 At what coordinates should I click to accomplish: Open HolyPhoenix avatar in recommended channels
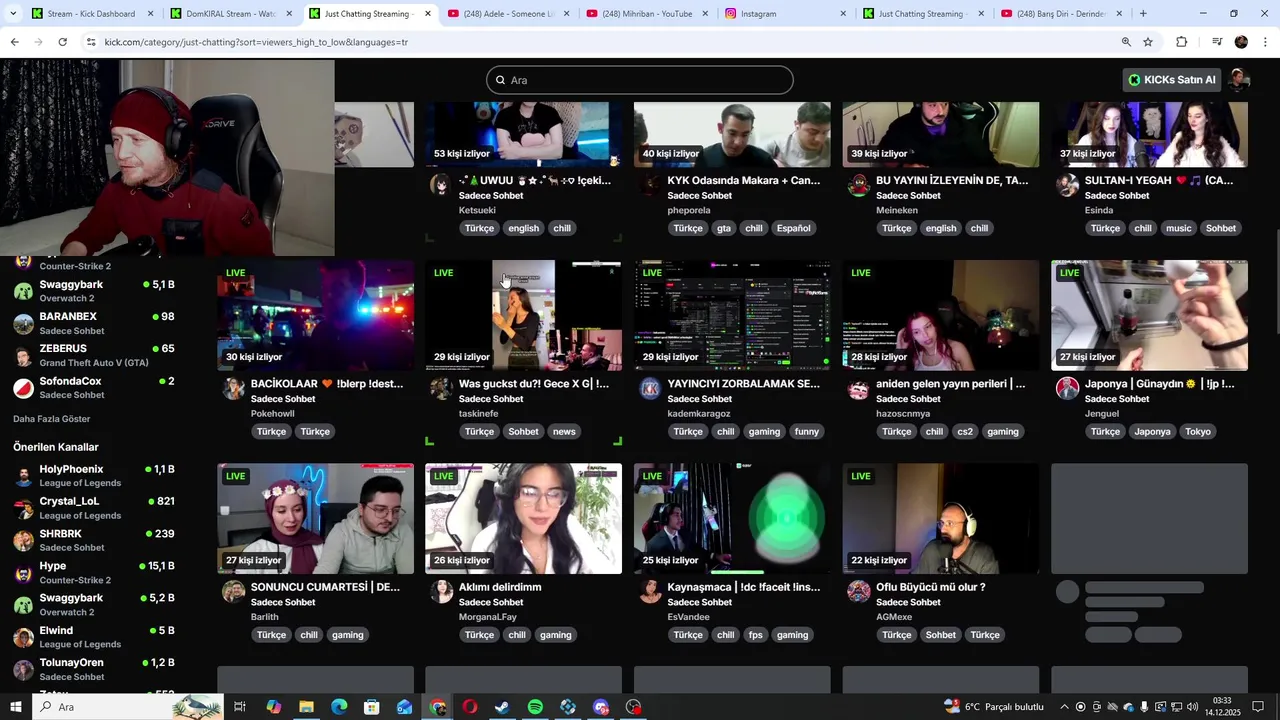pos(23,476)
